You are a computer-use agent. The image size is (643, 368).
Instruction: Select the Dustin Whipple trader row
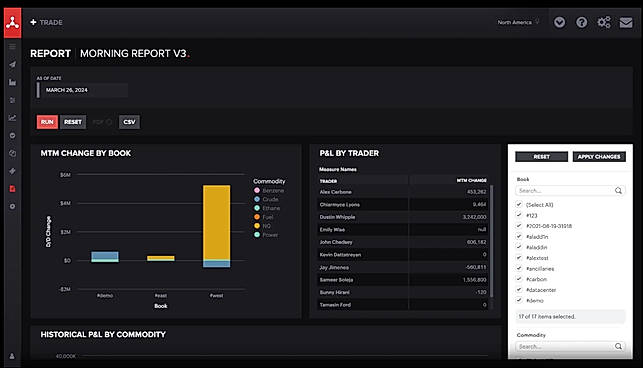(403, 217)
